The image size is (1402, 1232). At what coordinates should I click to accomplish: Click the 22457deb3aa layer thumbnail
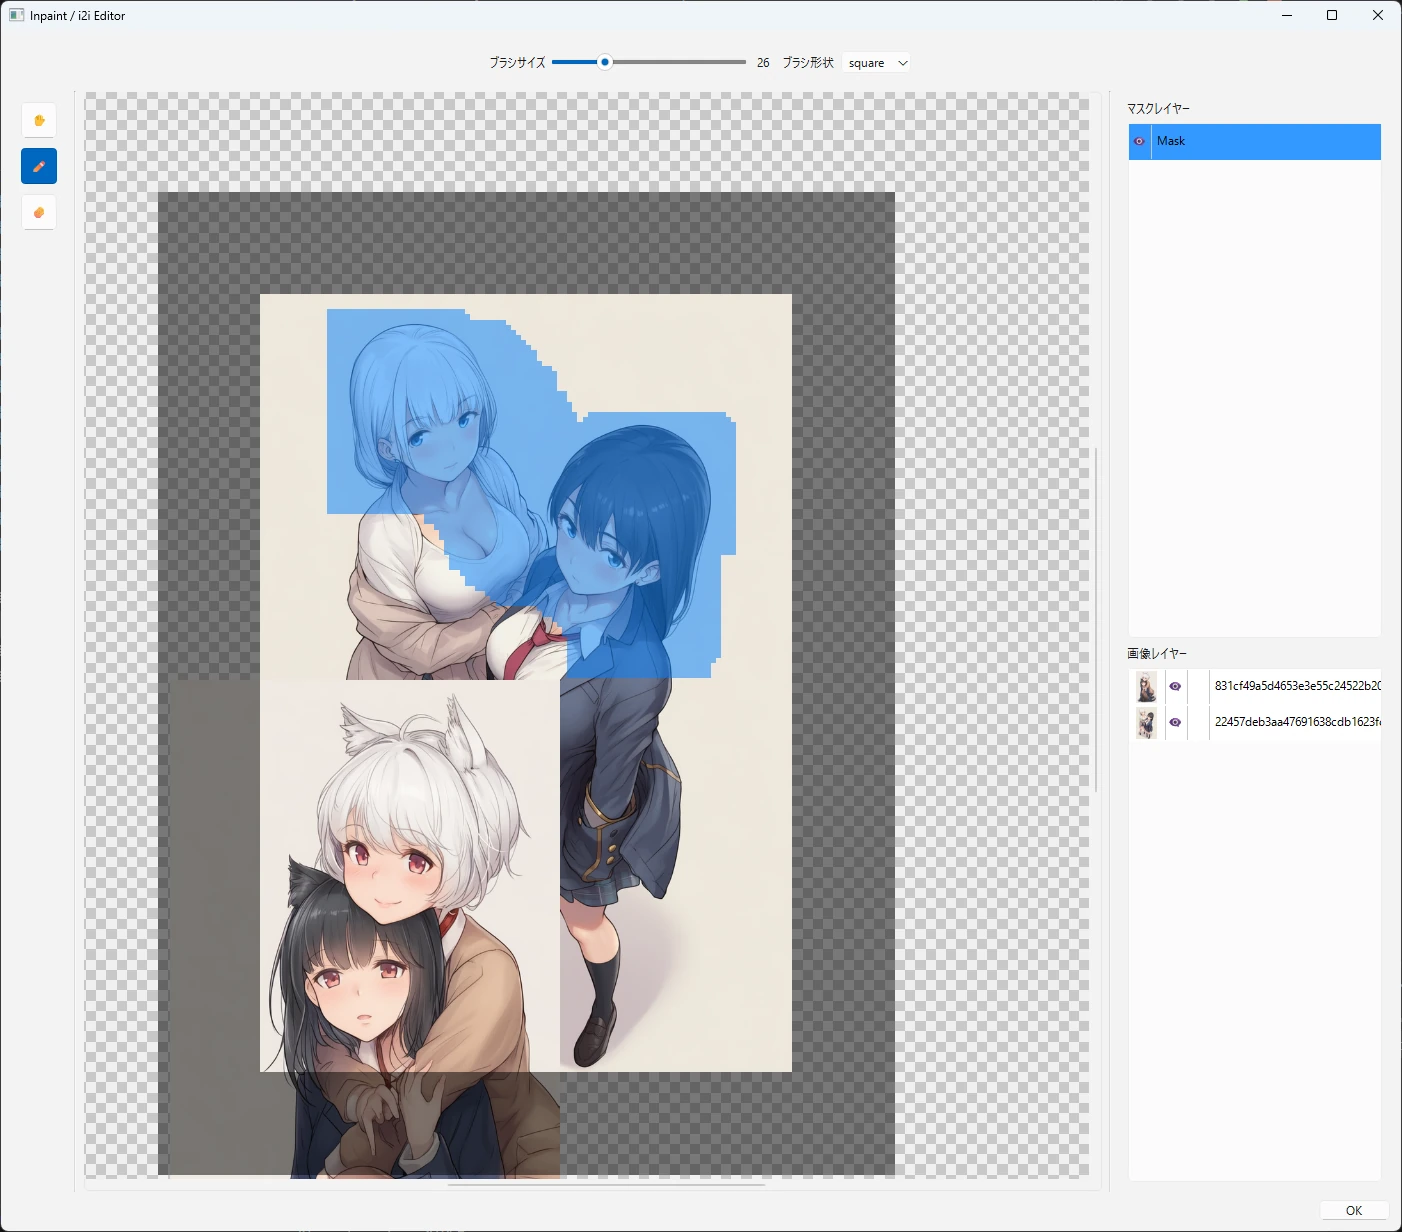click(1146, 722)
